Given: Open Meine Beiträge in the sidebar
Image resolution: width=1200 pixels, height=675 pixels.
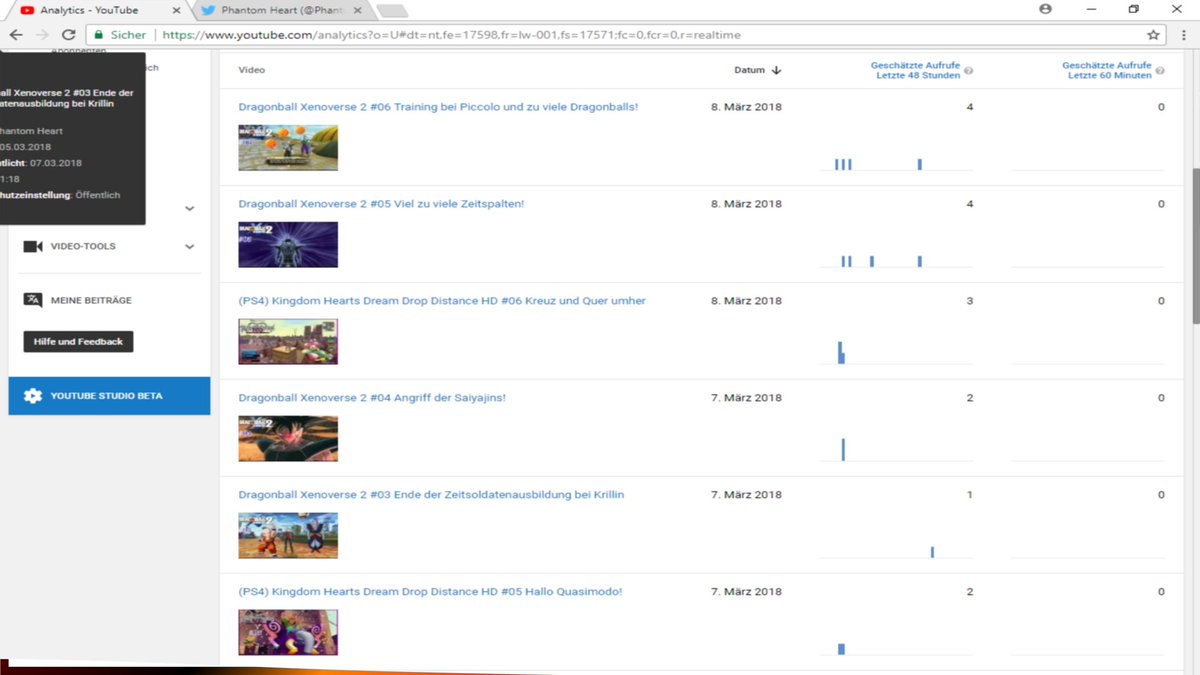Looking at the screenshot, I should 91,300.
